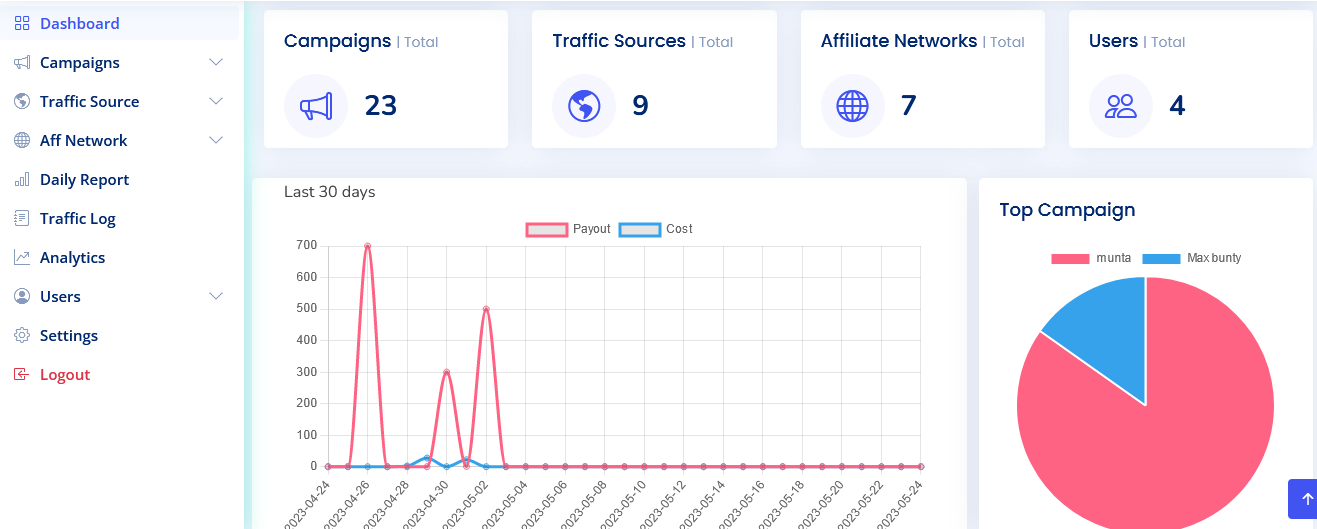
Task: Click the 700 payout peak data point
Action: (x=367, y=245)
